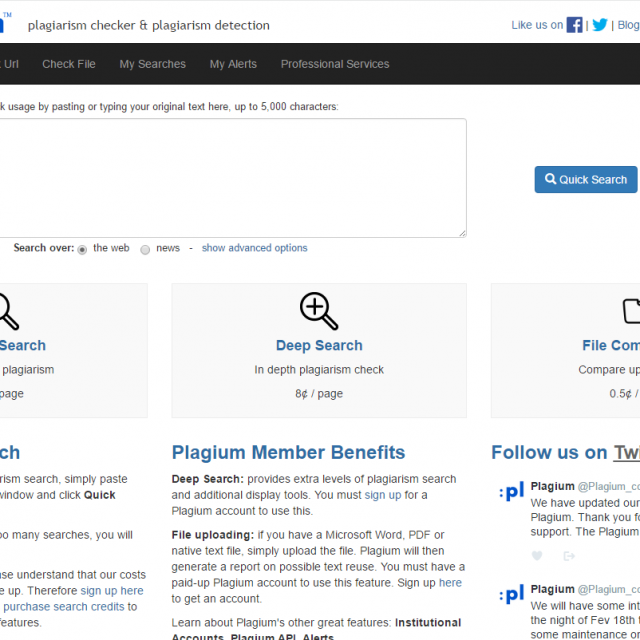Click 'sign up here' link in left column
The image size is (640, 640).
tap(112, 591)
